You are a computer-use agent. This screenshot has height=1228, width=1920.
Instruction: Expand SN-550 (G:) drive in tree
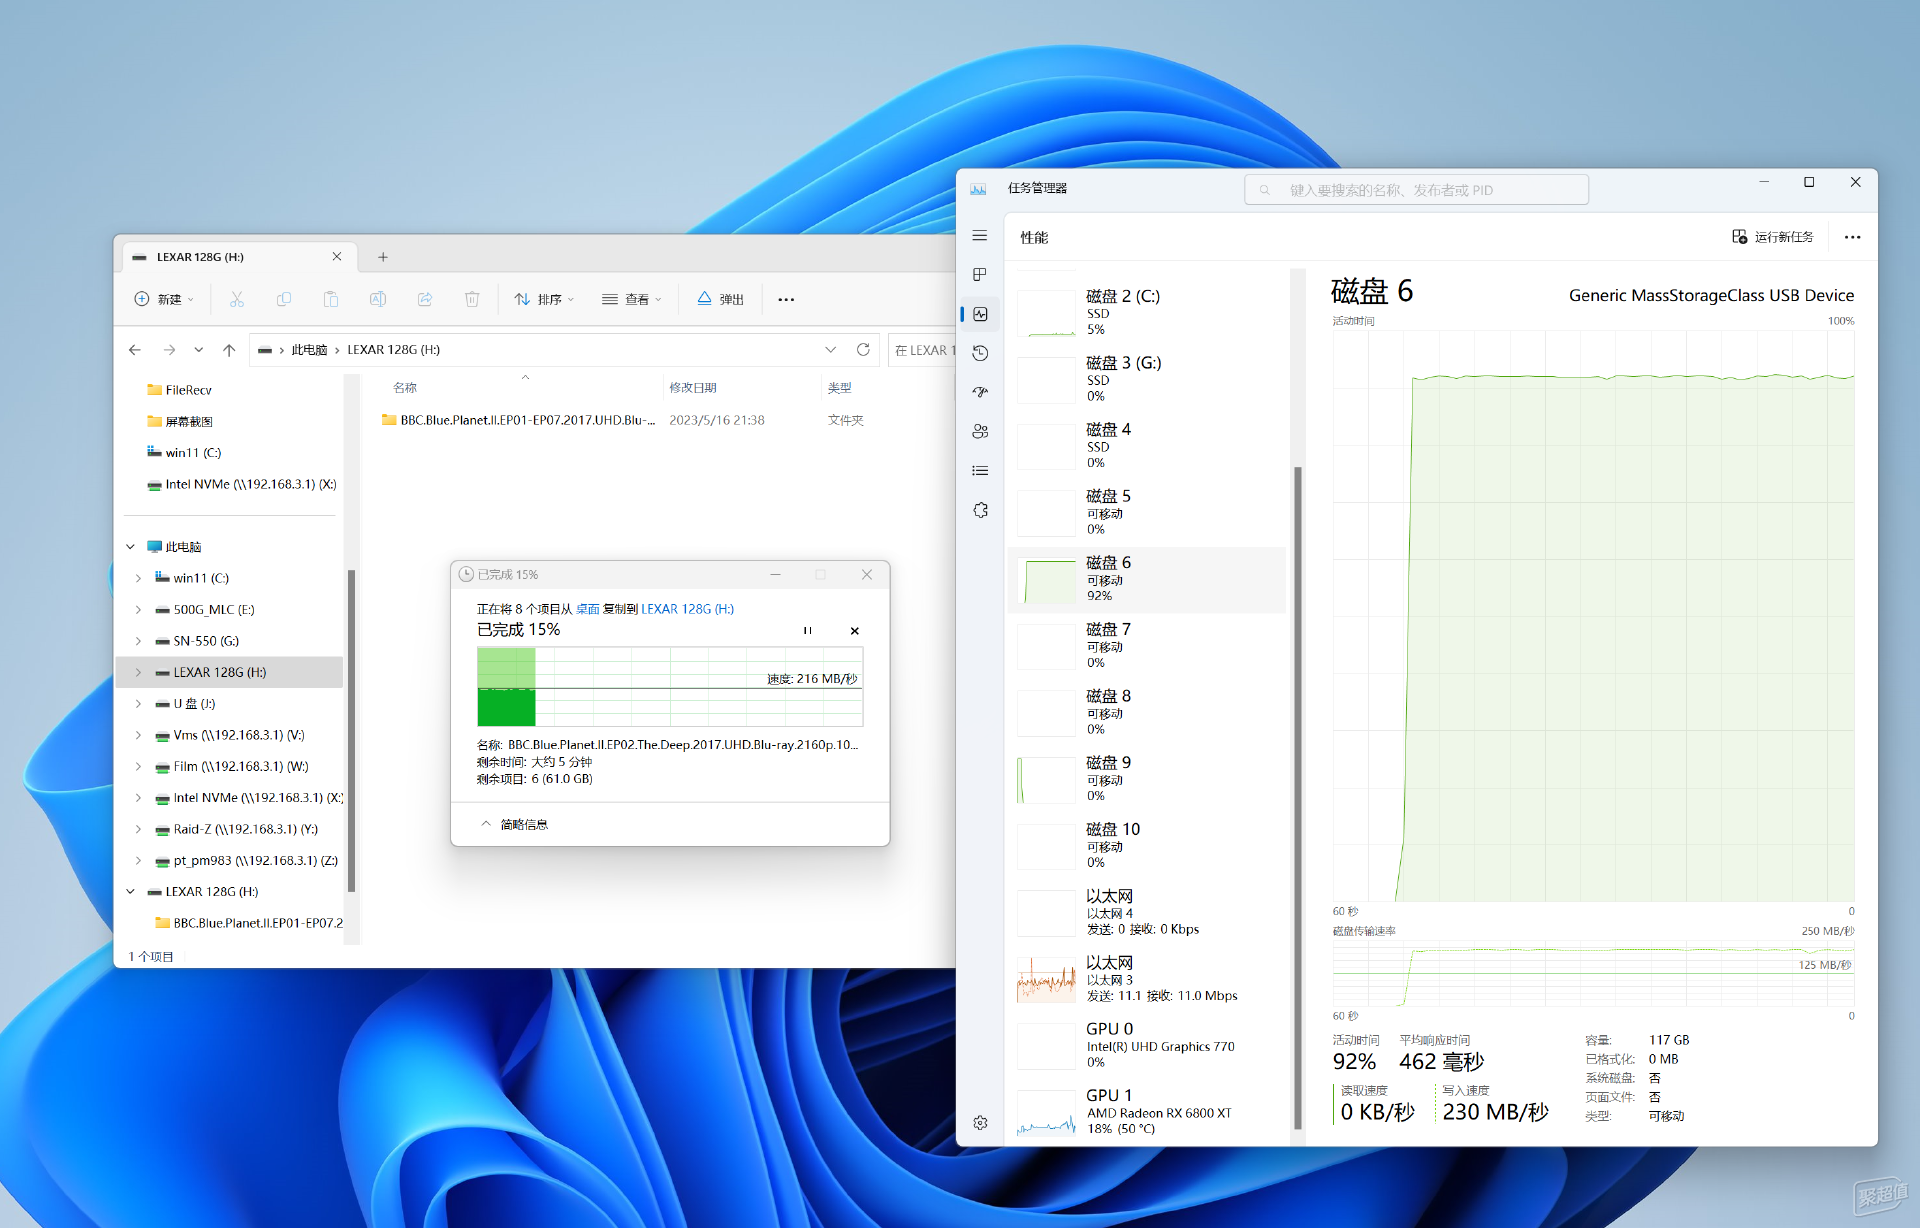point(138,641)
